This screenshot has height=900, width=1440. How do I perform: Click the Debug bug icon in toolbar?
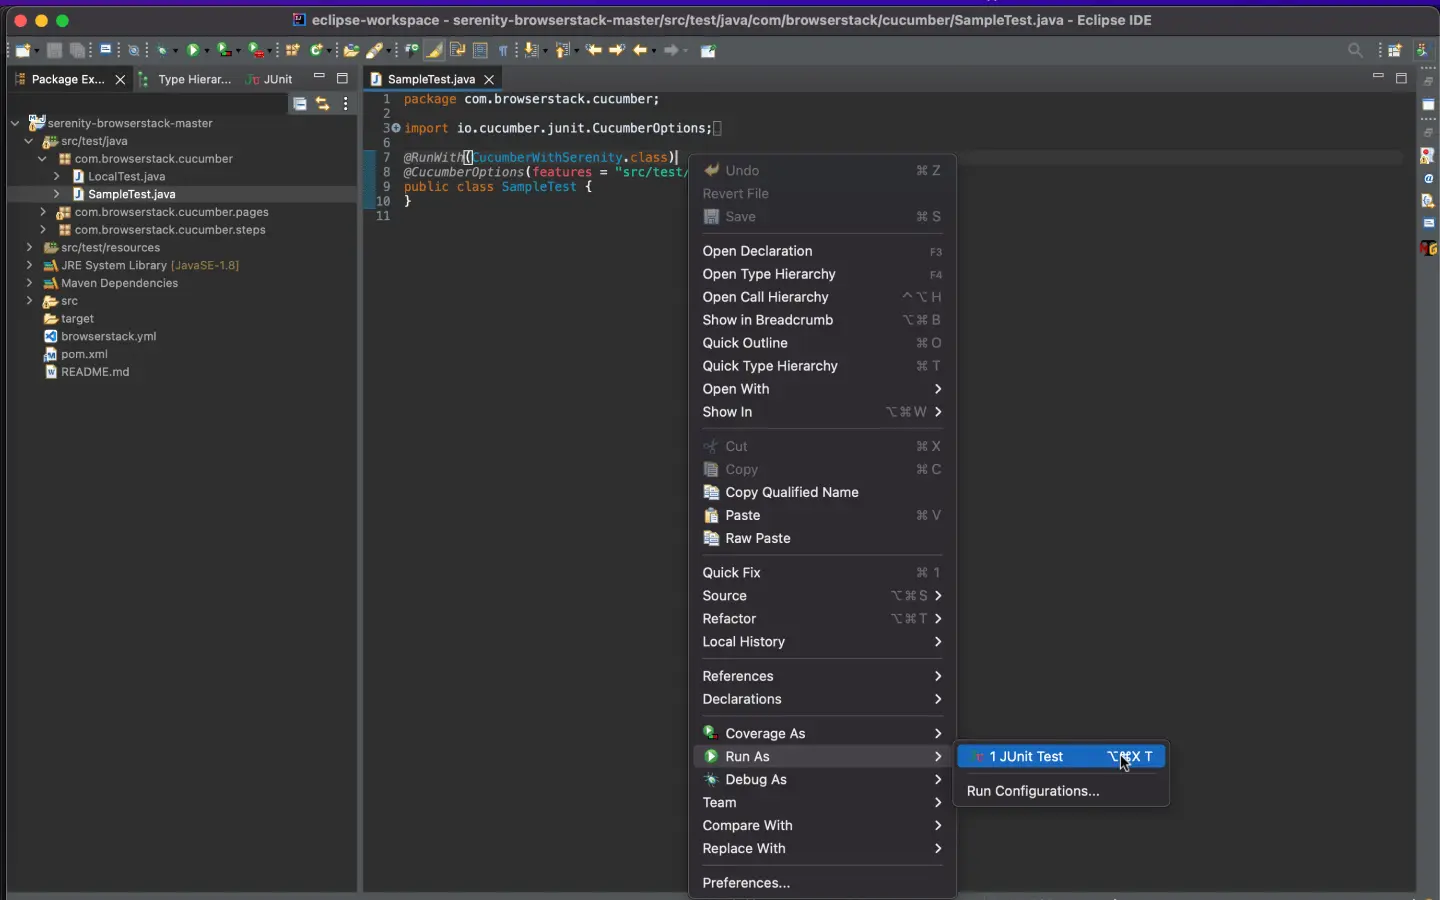point(162,50)
